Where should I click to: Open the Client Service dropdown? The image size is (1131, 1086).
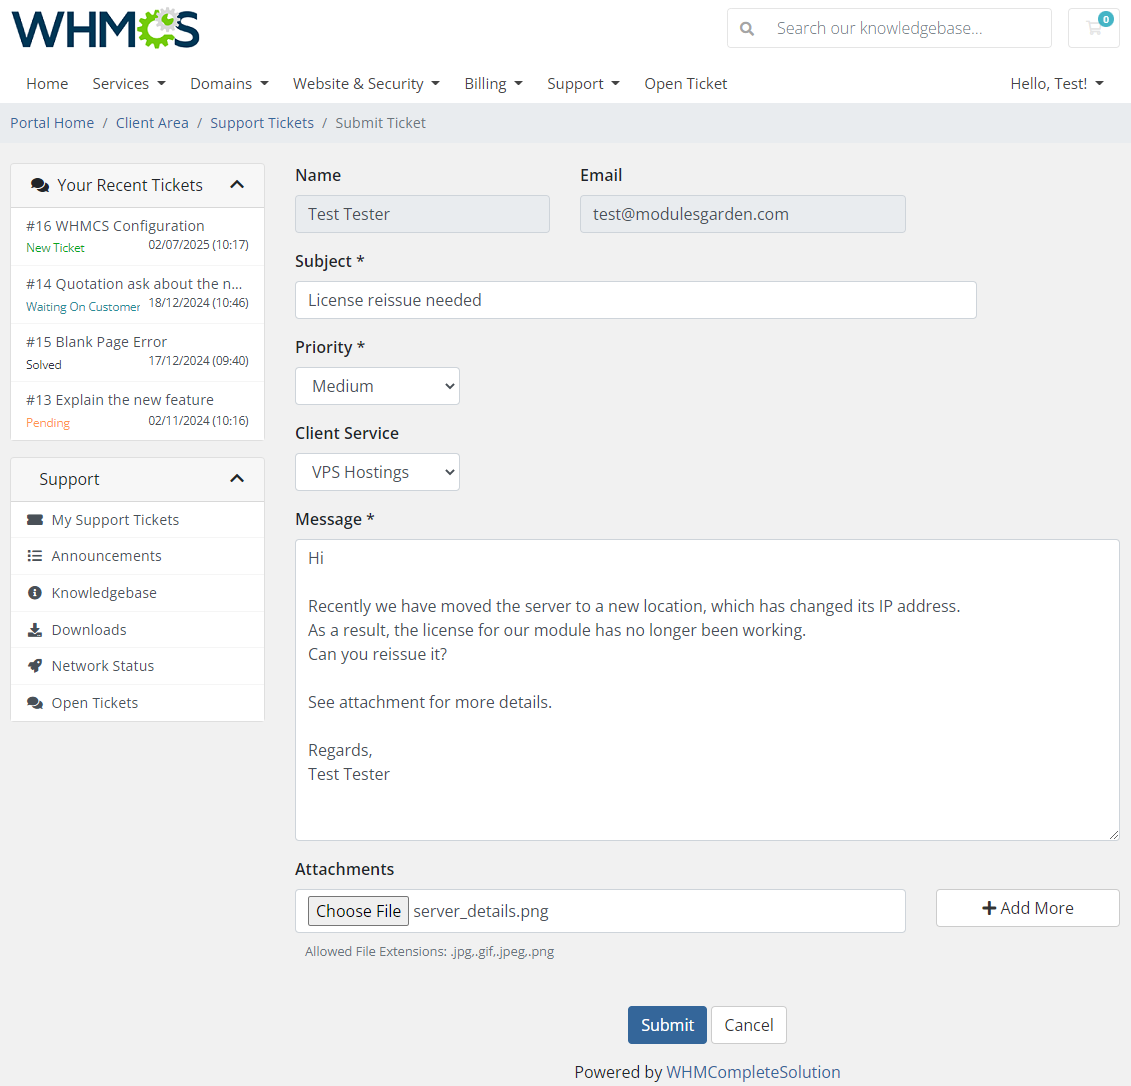tap(377, 472)
